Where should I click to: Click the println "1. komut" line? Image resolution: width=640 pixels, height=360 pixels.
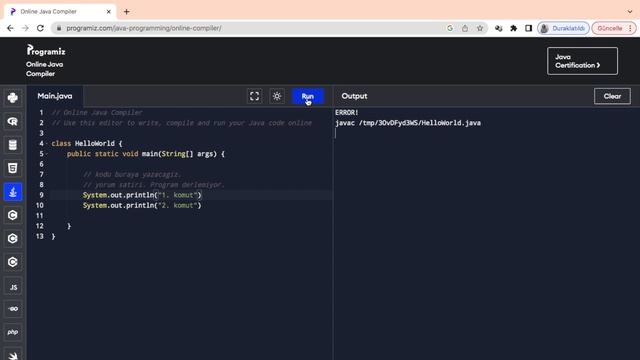coord(142,195)
